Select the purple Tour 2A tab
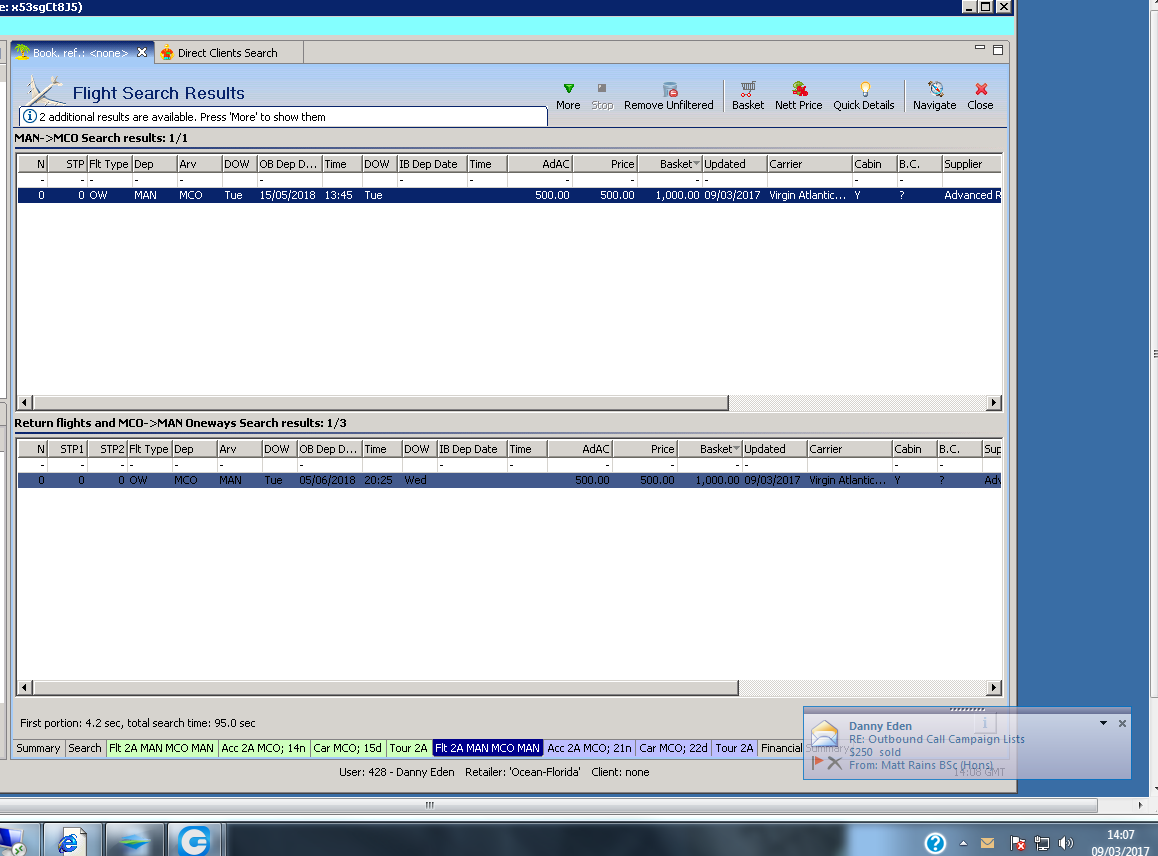 coord(734,748)
